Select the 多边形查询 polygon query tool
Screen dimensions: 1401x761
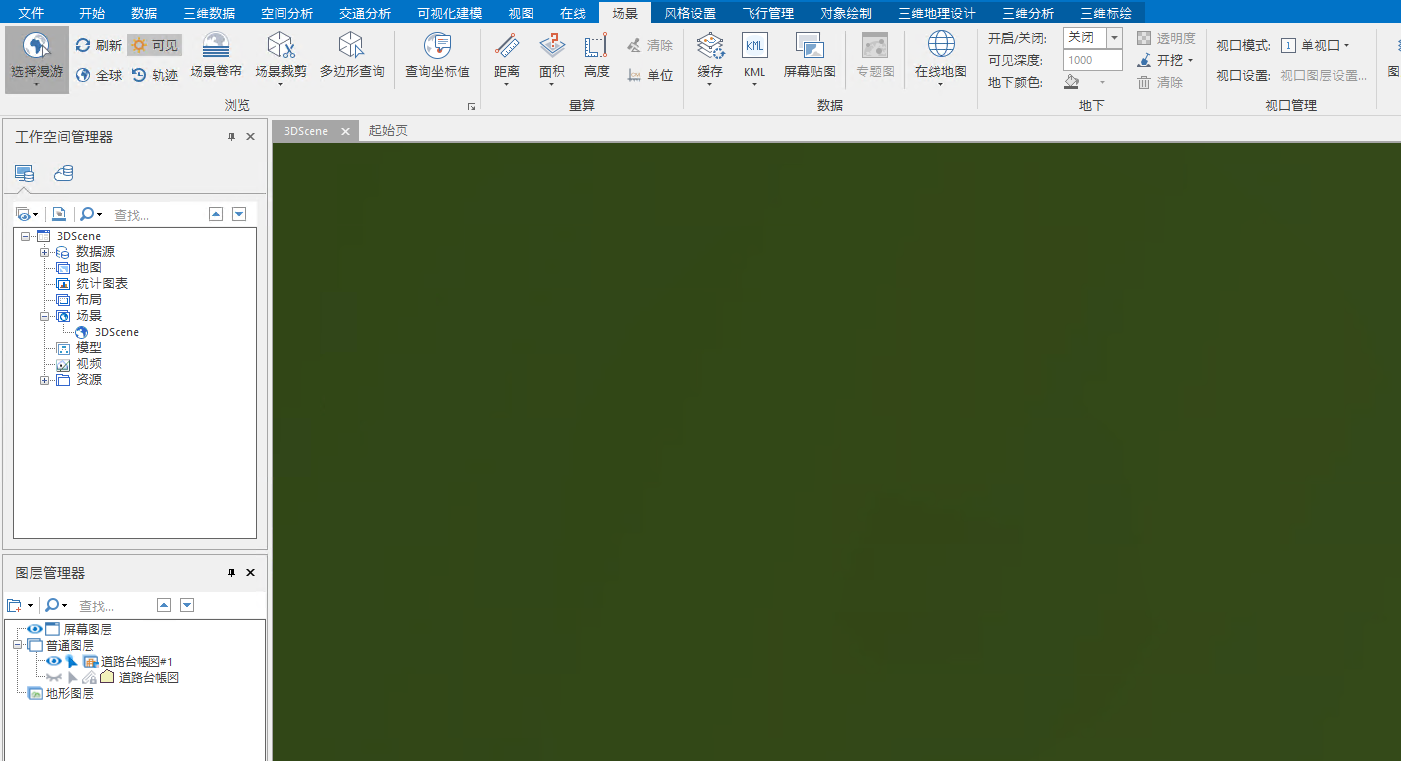point(352,56)
